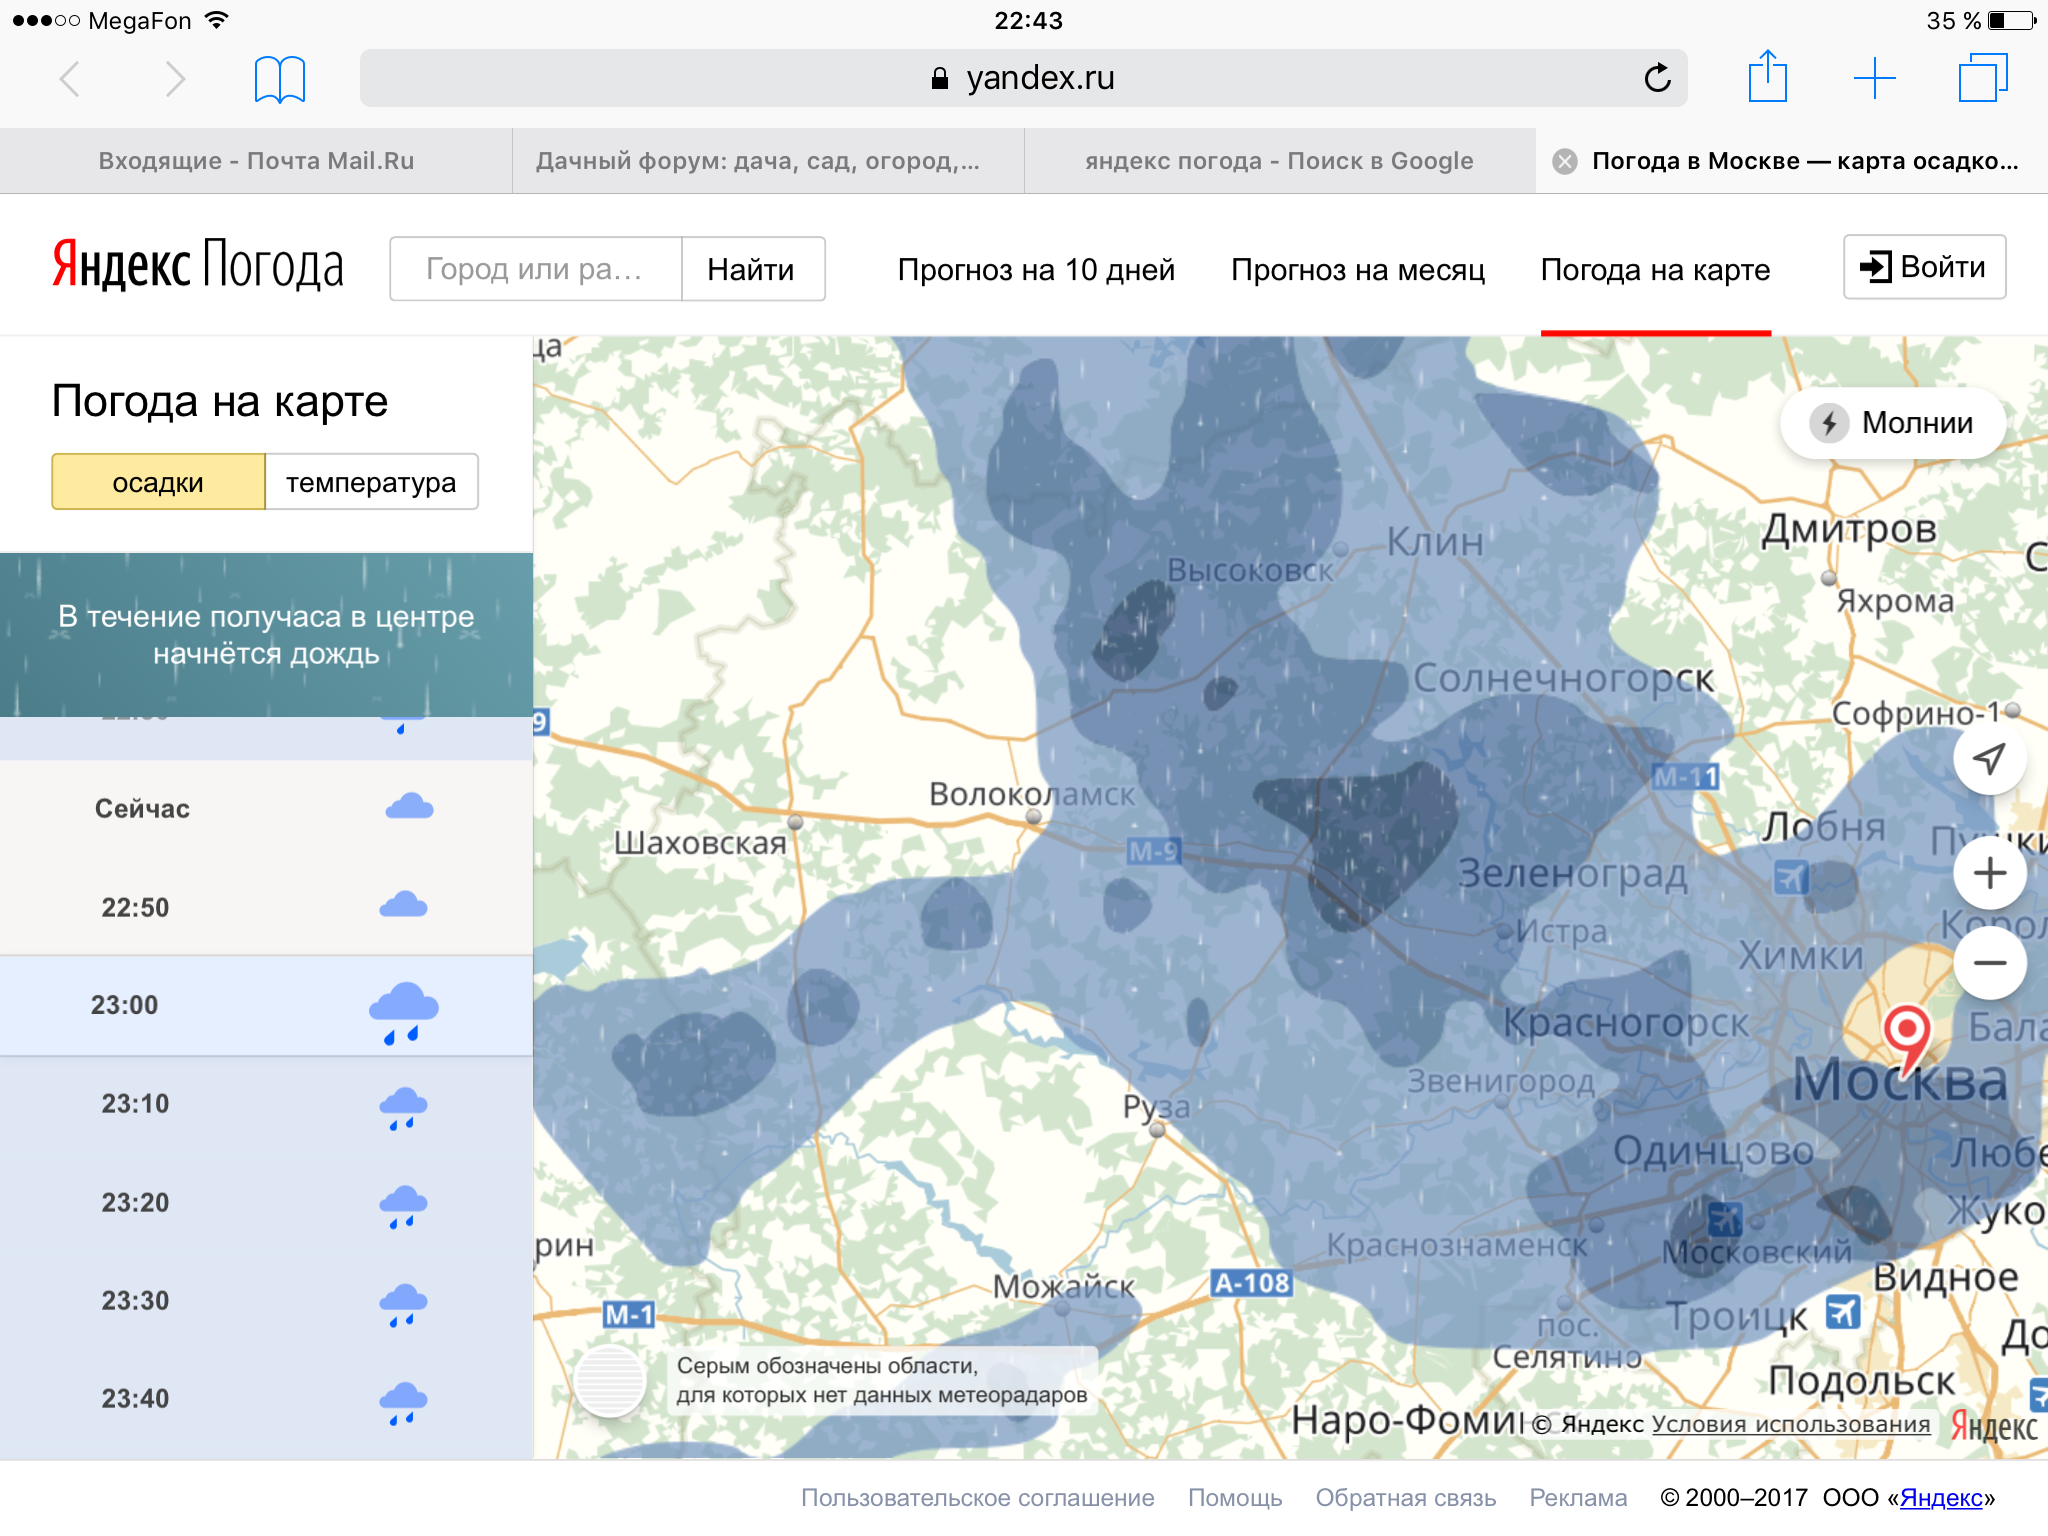Tap the Дмитров city label
The height and width of the screenshot is (1536, 2048).
[1849, 530]
